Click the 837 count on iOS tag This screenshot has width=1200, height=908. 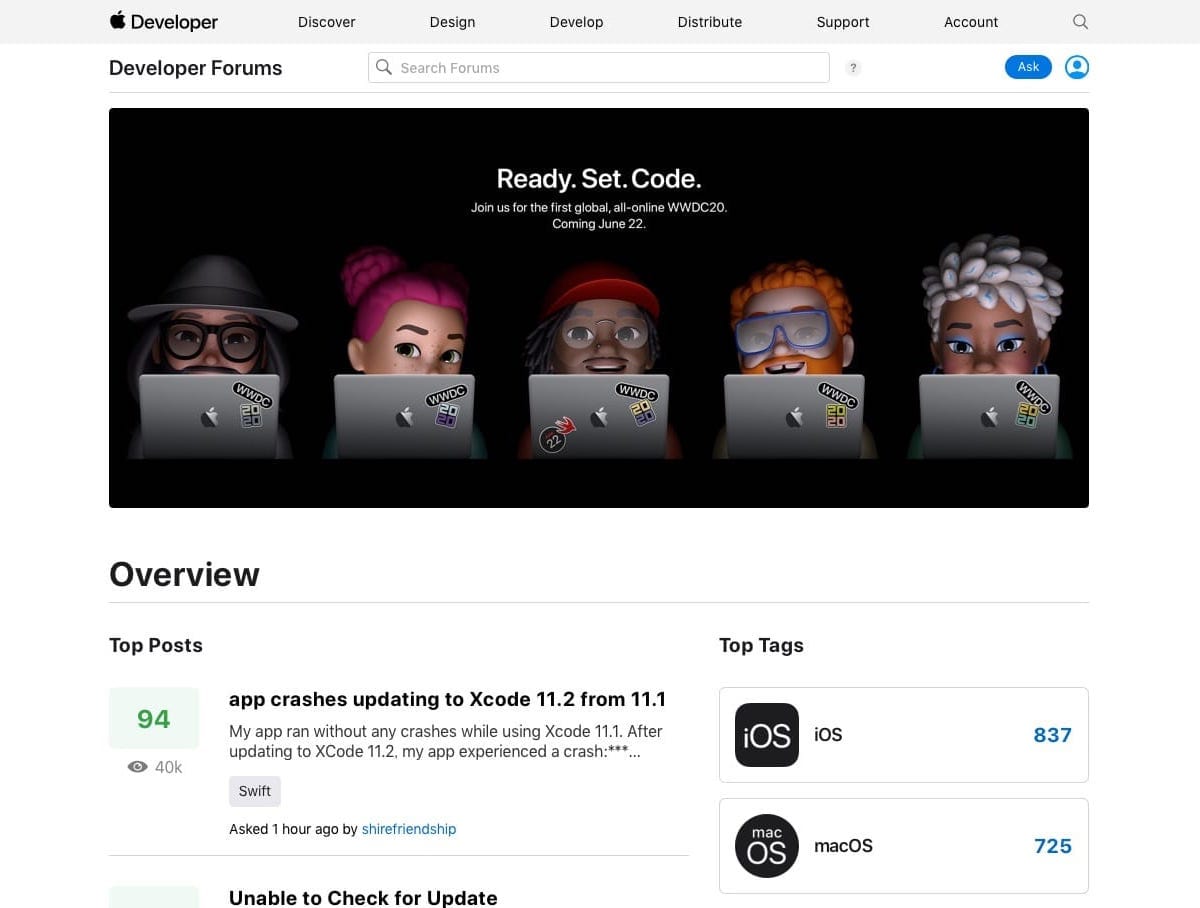tap(1052, 735)
